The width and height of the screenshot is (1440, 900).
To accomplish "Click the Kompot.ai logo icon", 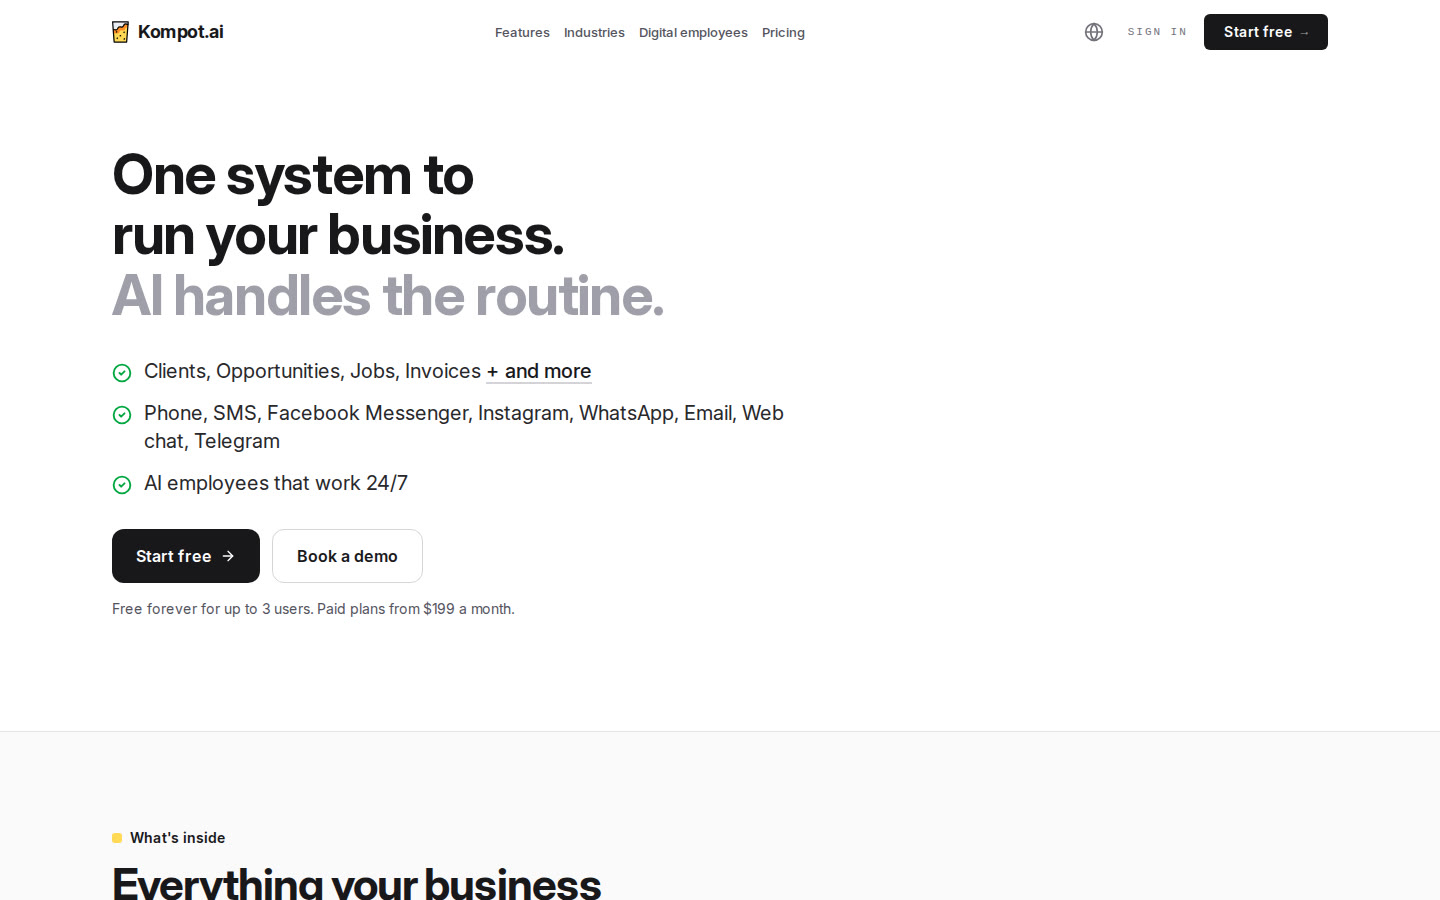I will click(x=121, y=32).
